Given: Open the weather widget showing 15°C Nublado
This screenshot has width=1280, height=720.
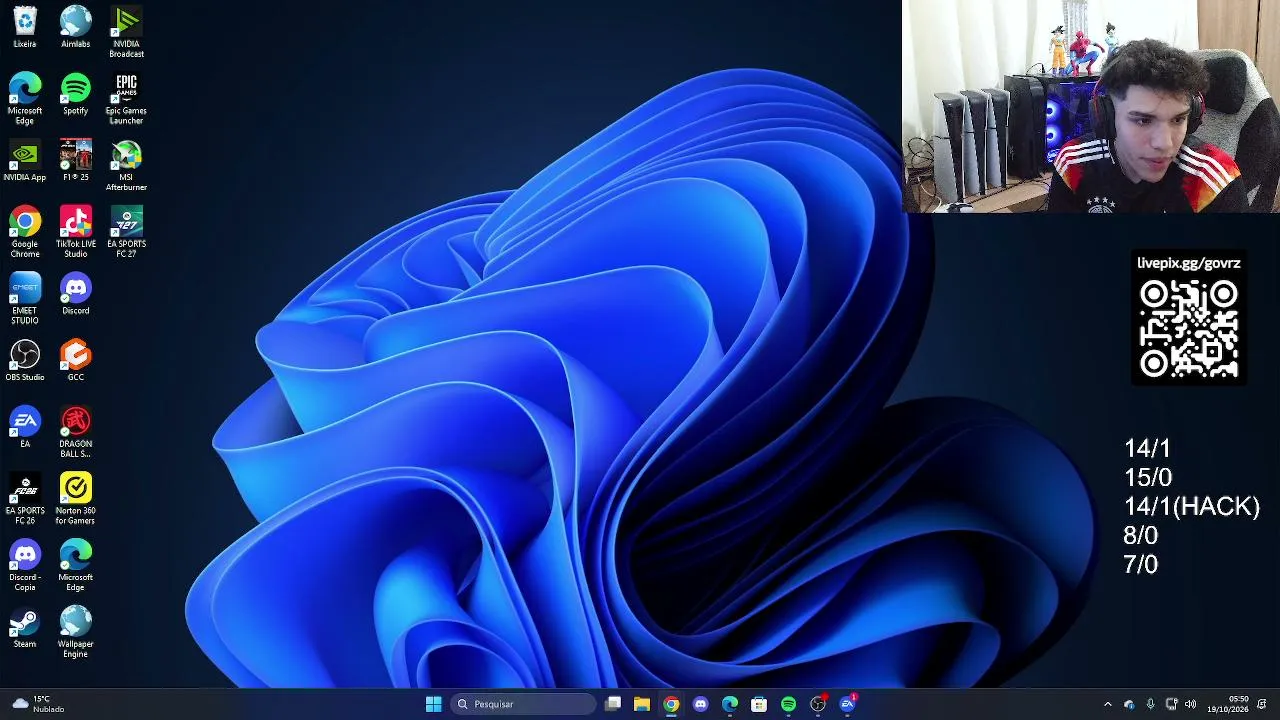Looking at the screenshot, I should 38,704.
